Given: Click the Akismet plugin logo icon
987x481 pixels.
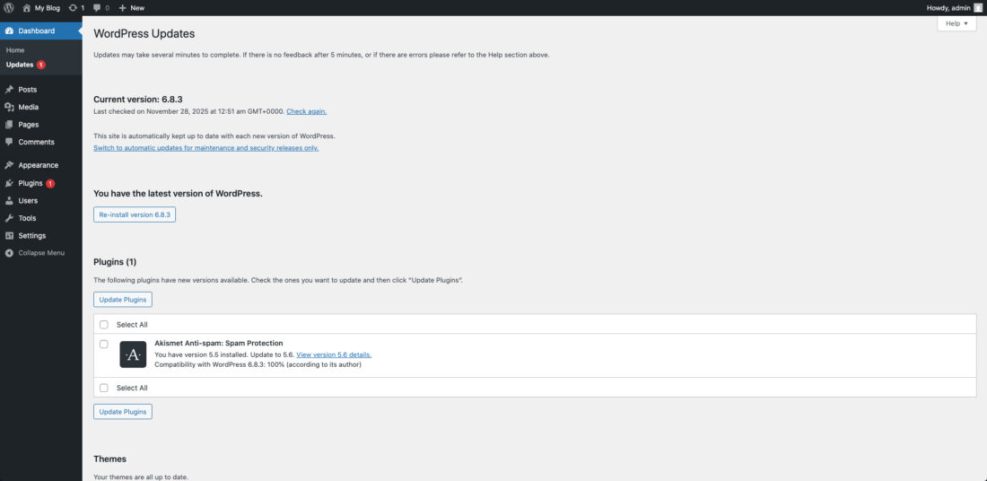Looking at the screenshot, I should pyautogui.click(x=133, y=354).
